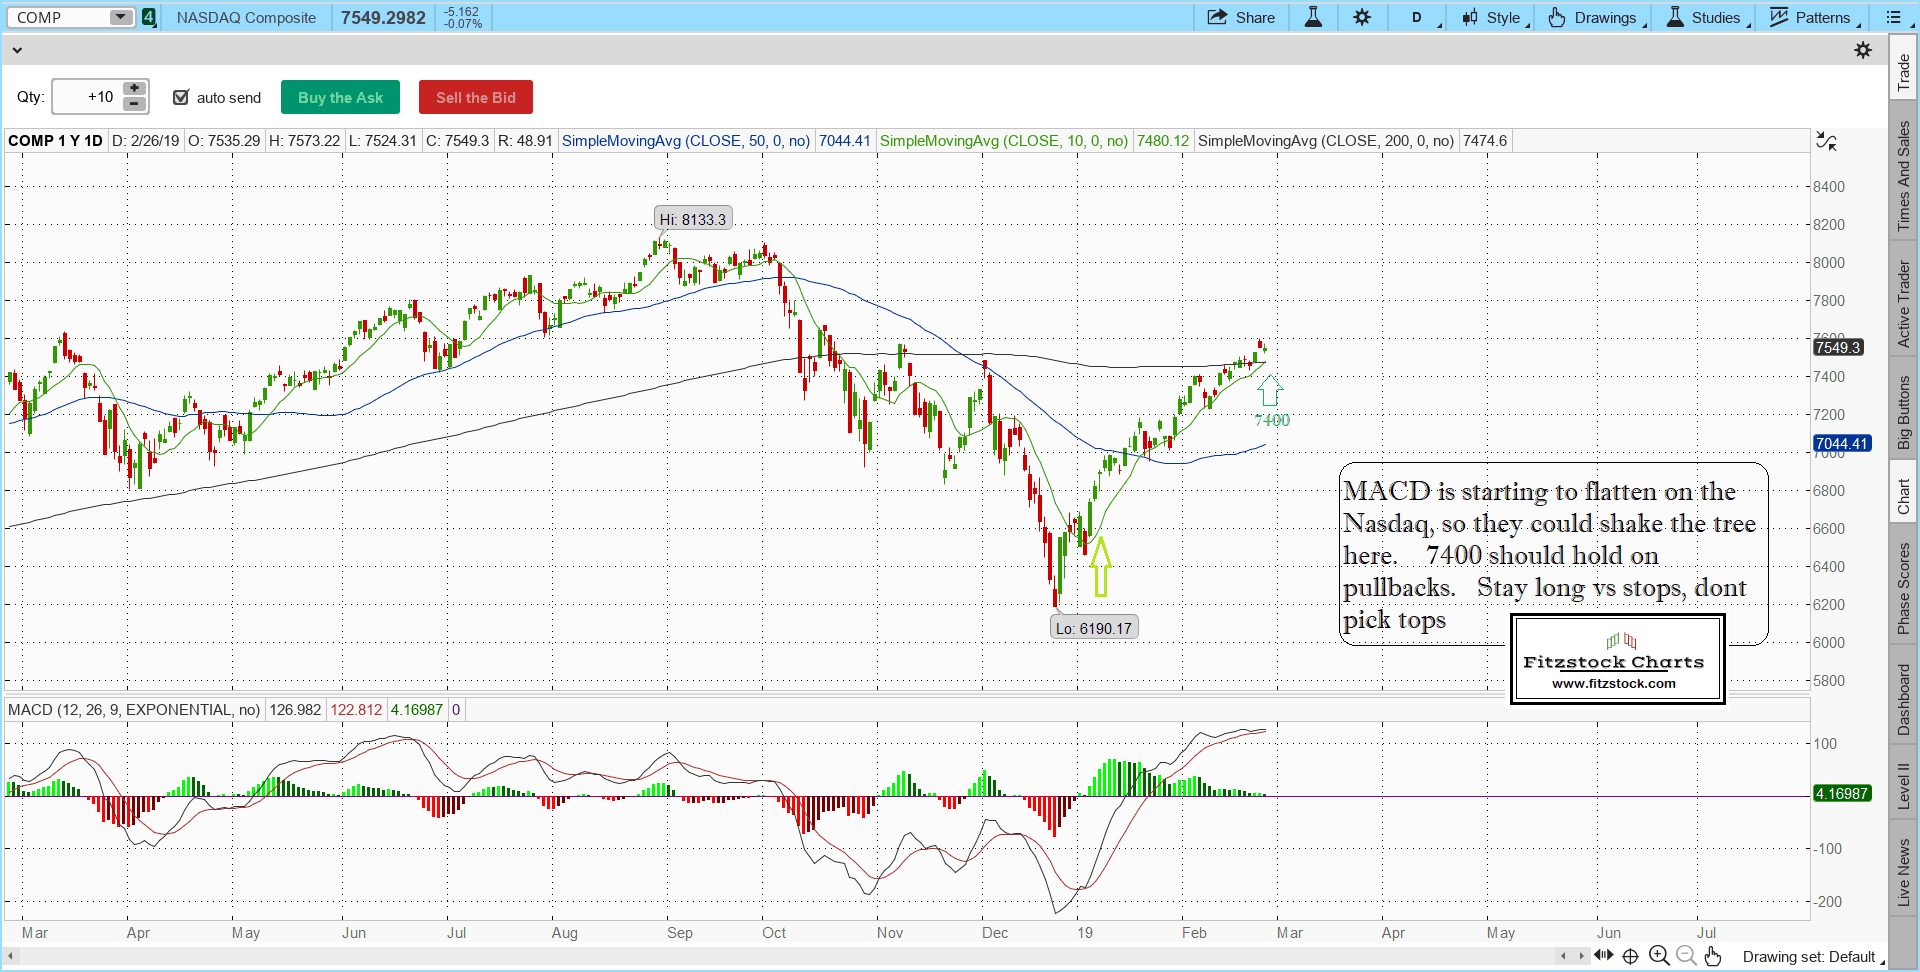Open the COMP symbol dropdown arrow
The height and width of the screenshot is (972, 1920).
click(x=120, y=17)
